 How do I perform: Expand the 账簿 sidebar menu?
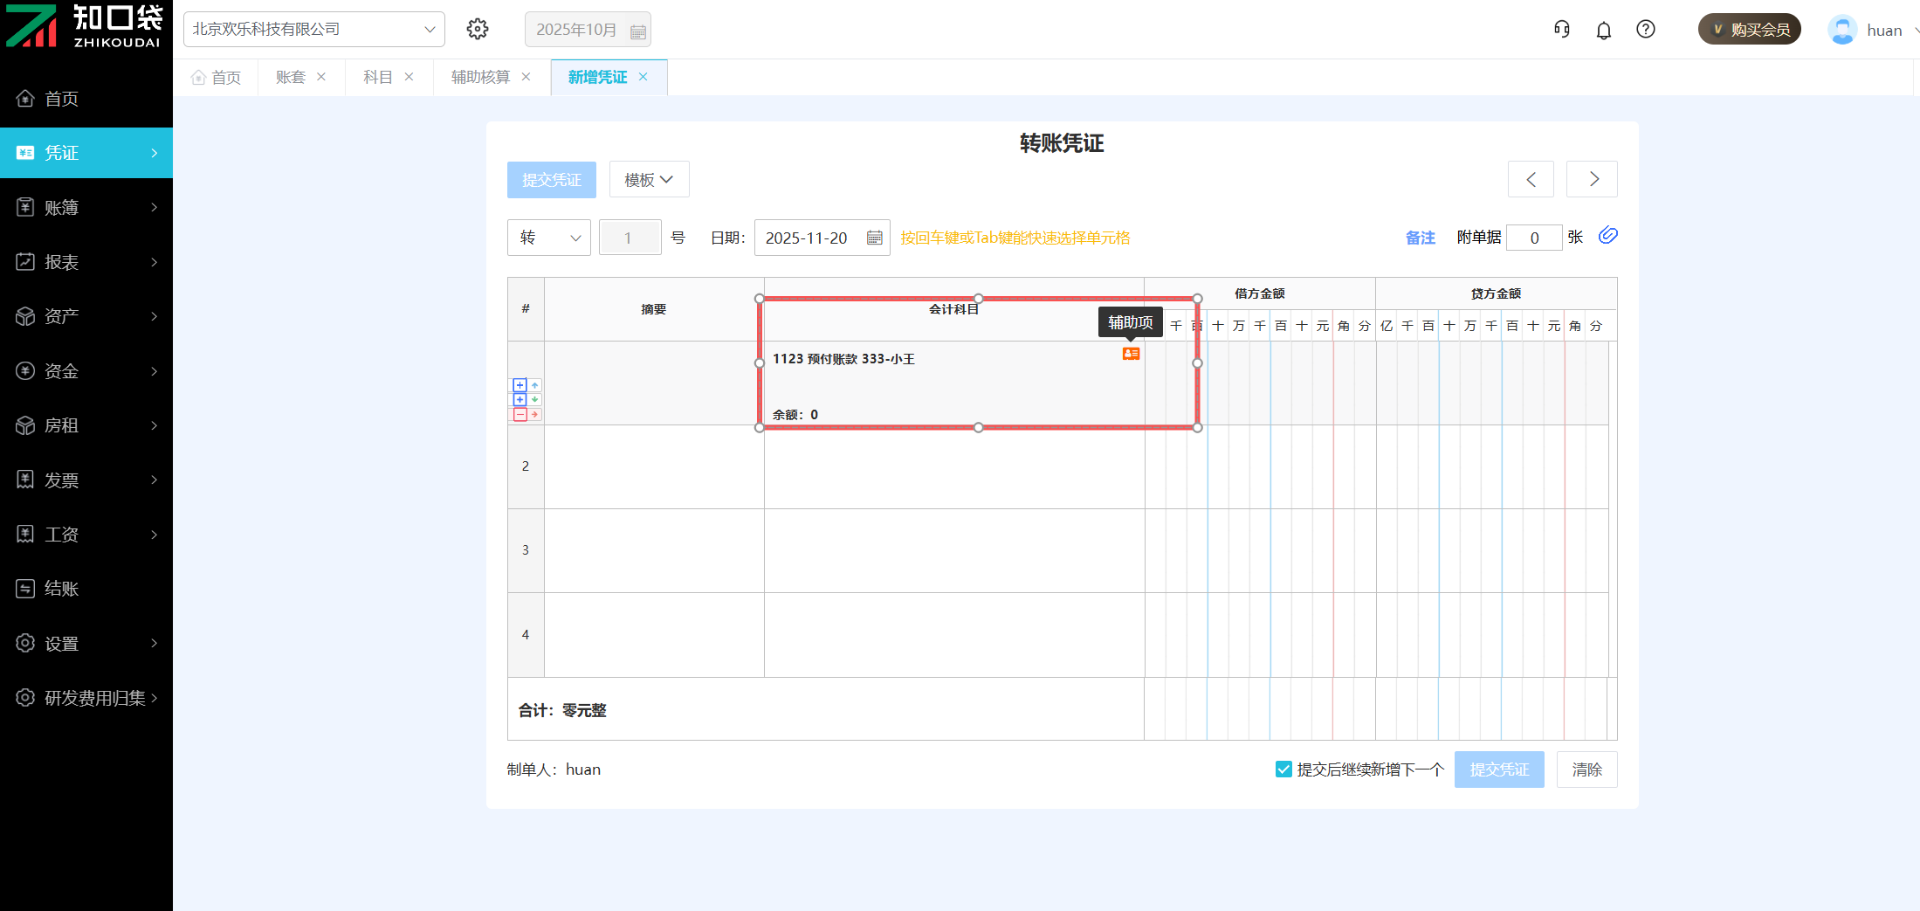(87, 208)
